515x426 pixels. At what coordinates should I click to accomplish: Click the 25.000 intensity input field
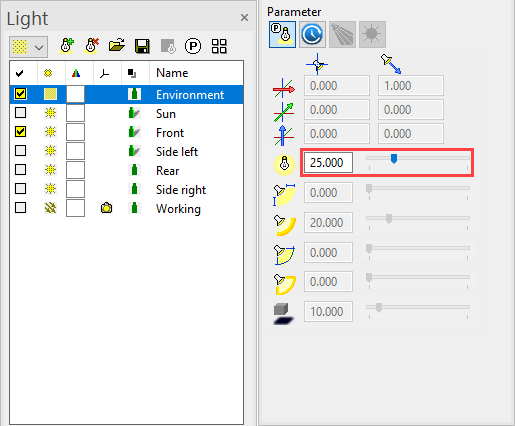pyautogui.click(x=328, y=163)
